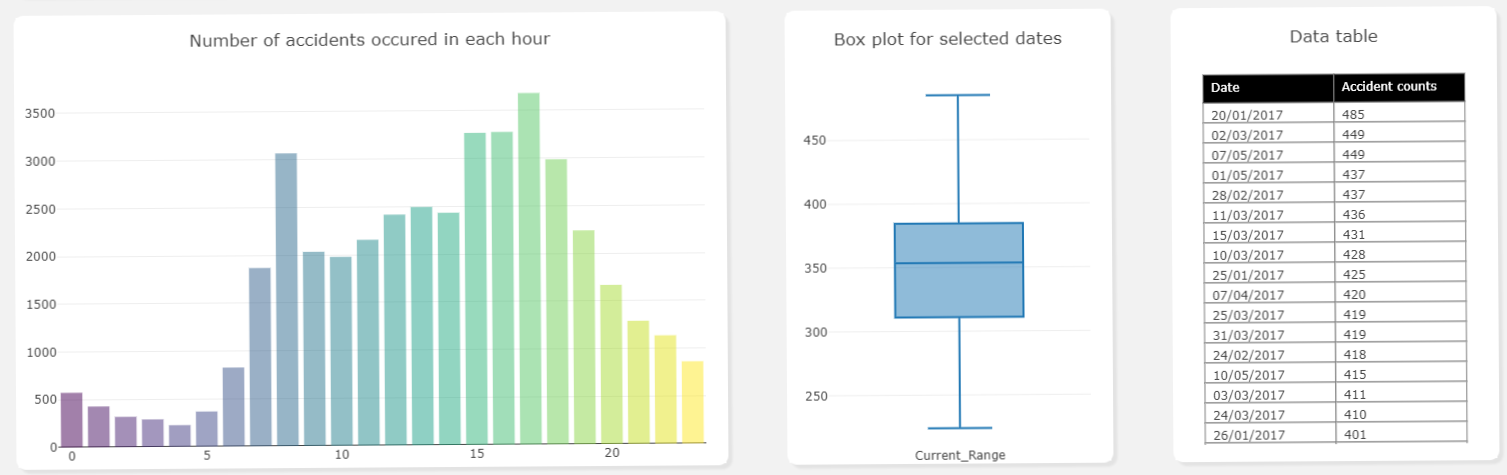1507x475 pixels.
Task: Click the Current_Range axis label
Action: [x=960, y=455]
